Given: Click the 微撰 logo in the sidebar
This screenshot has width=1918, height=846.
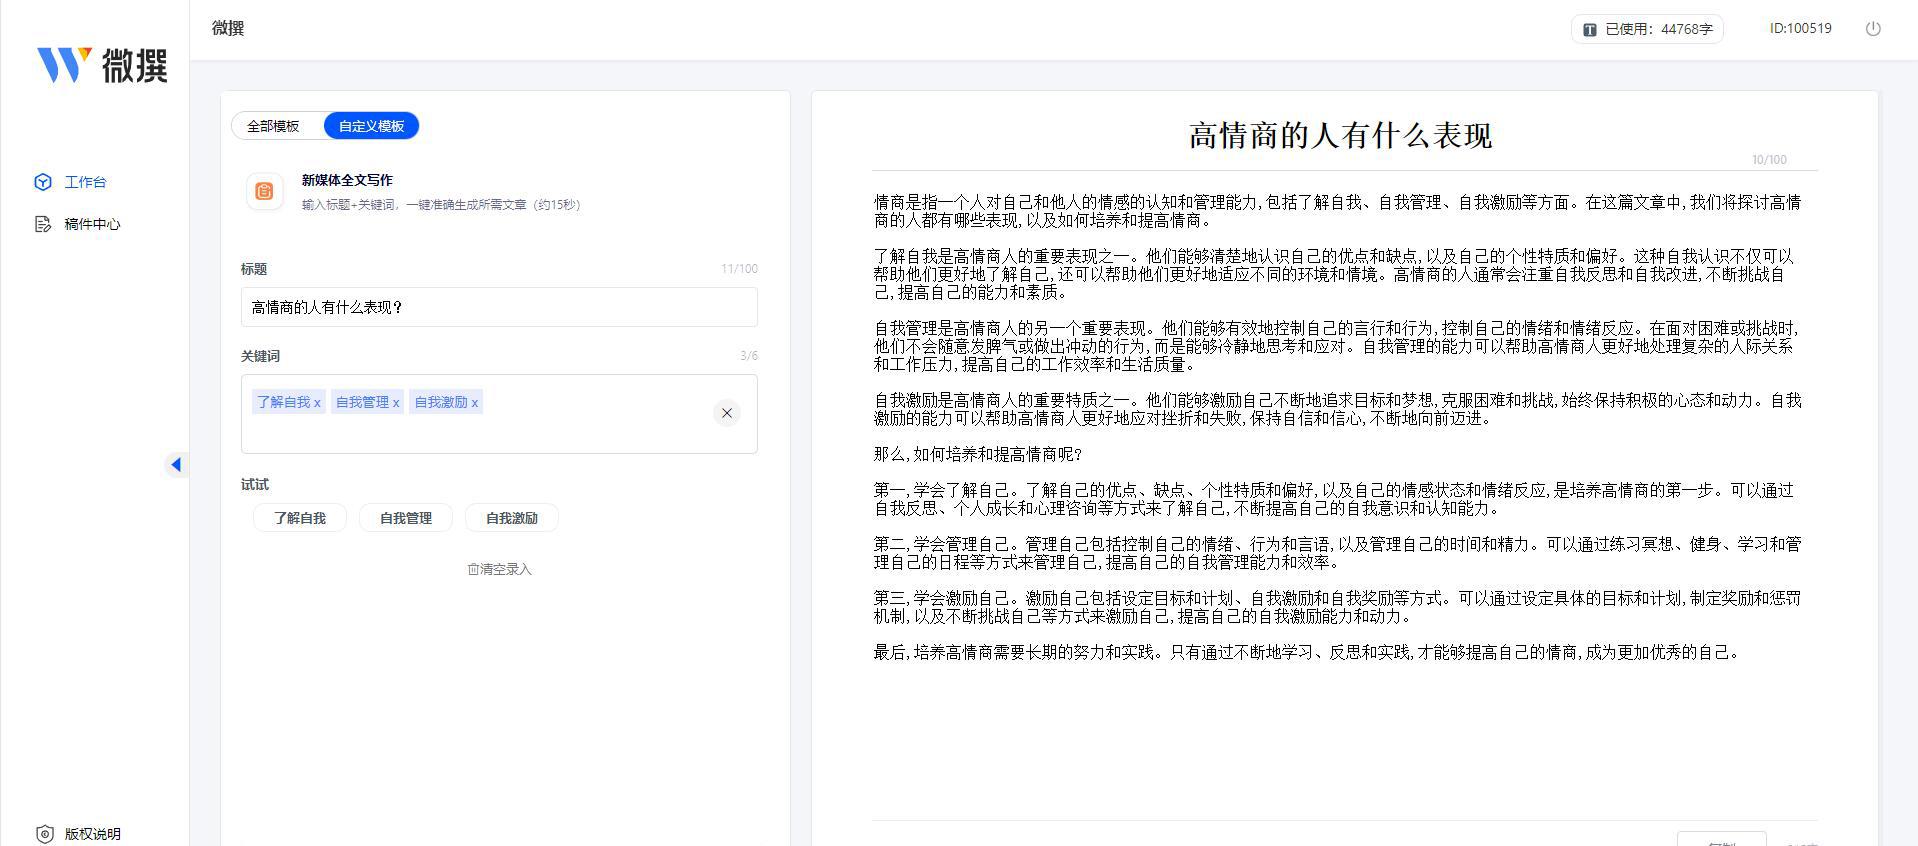Looking at the screenshot, I should point(102,65).
